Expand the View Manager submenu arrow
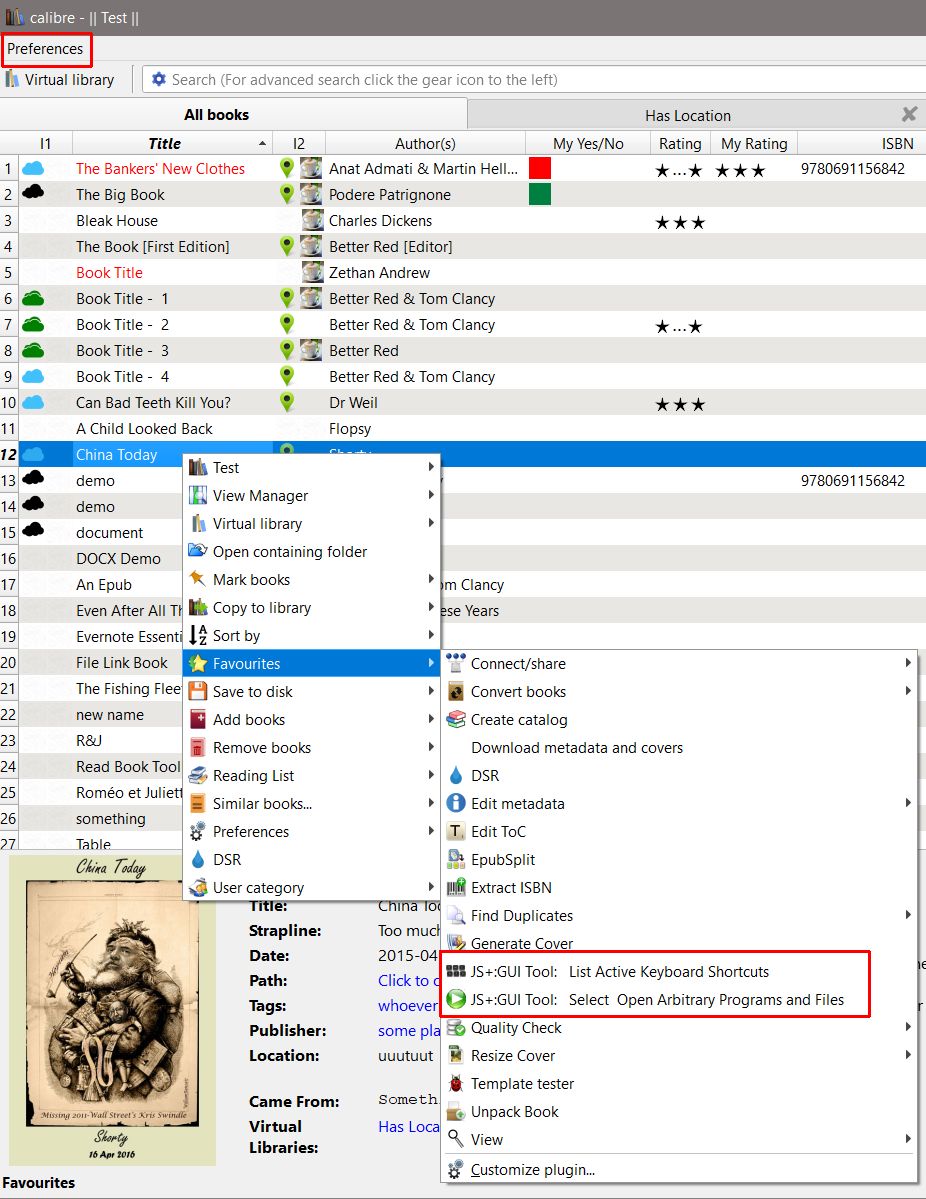Viewport: 926px width, 1199px height. point(431,496)
